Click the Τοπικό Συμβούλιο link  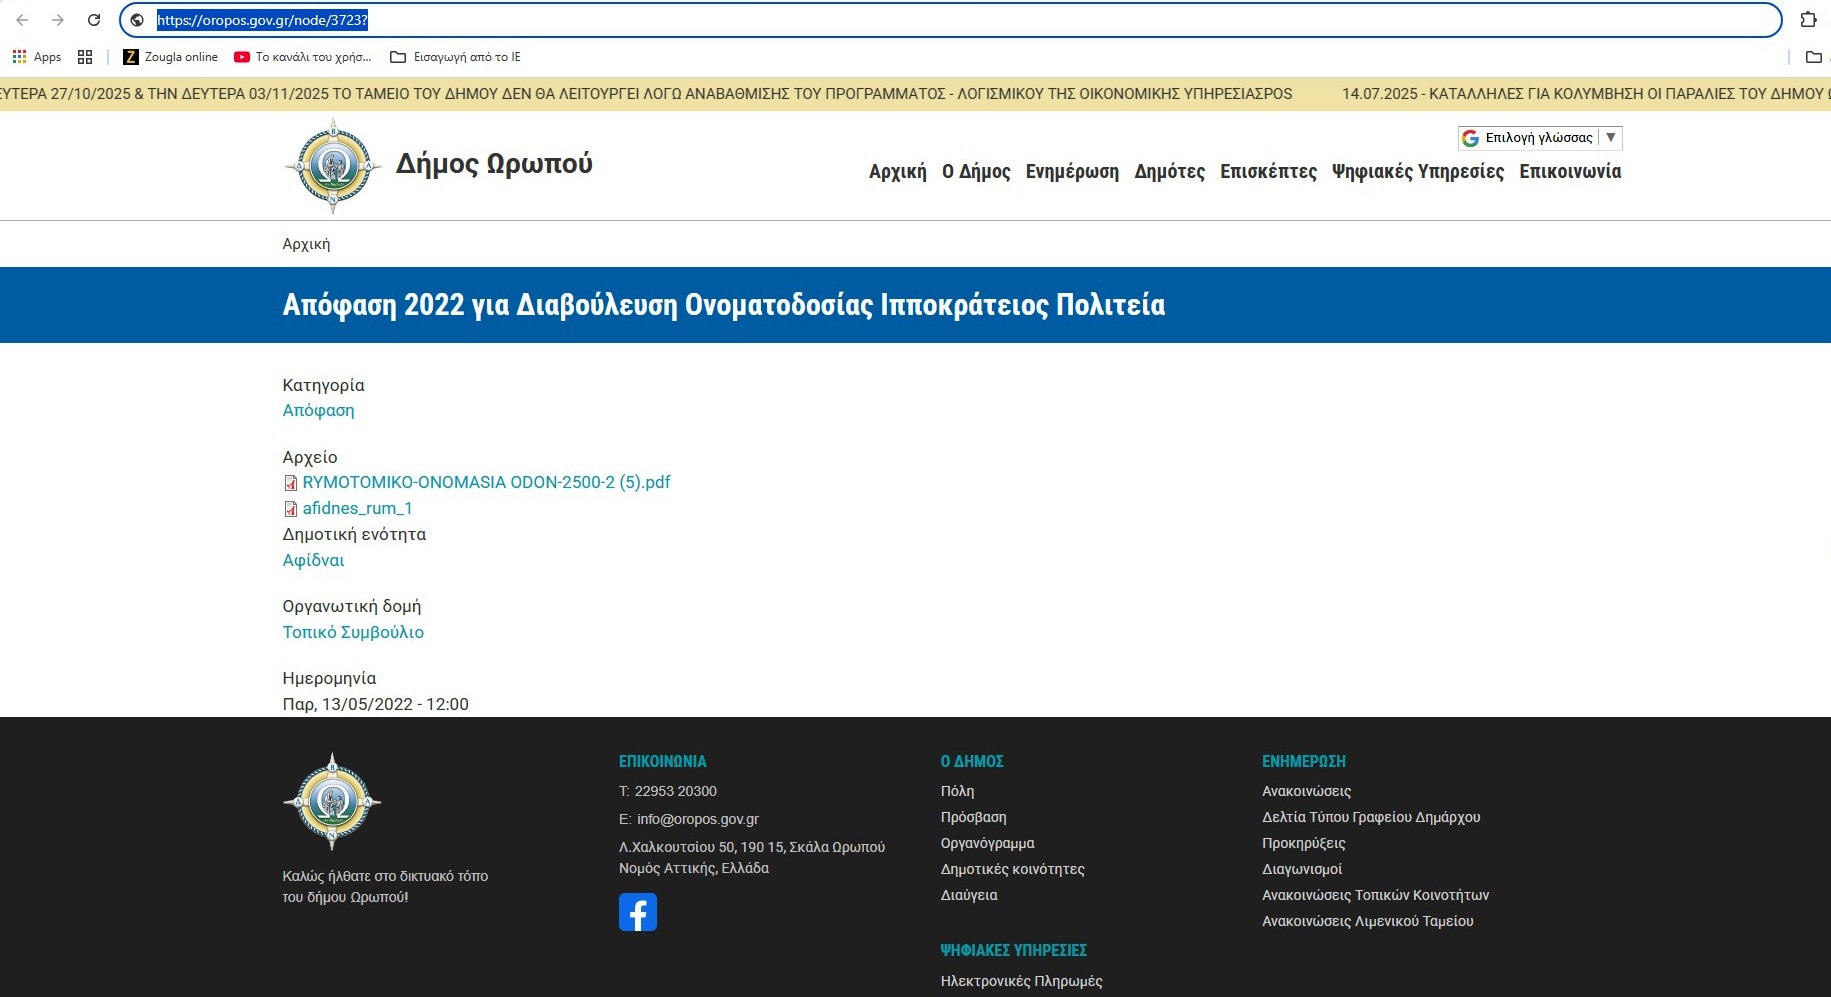pyautogui.click(x=353, y=632)
